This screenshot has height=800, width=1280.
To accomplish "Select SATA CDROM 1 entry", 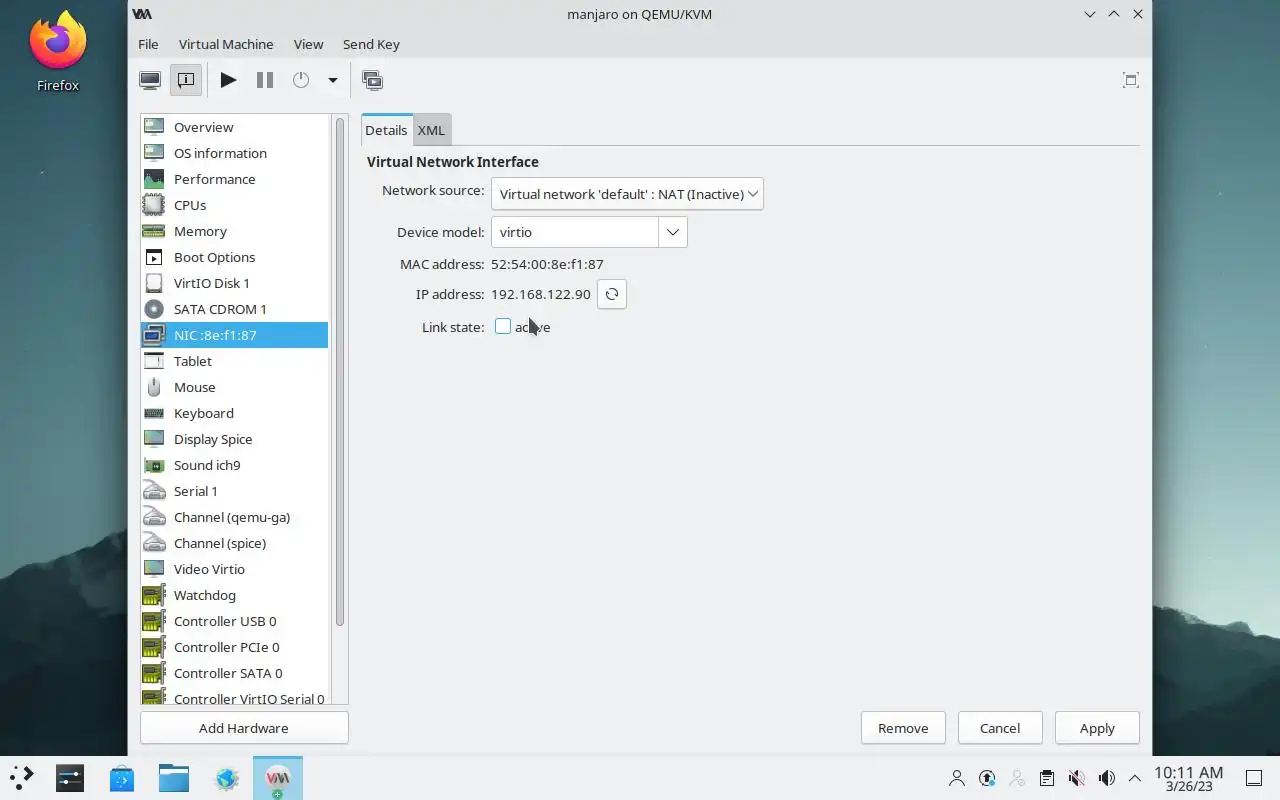I will [x=234, y=309].
